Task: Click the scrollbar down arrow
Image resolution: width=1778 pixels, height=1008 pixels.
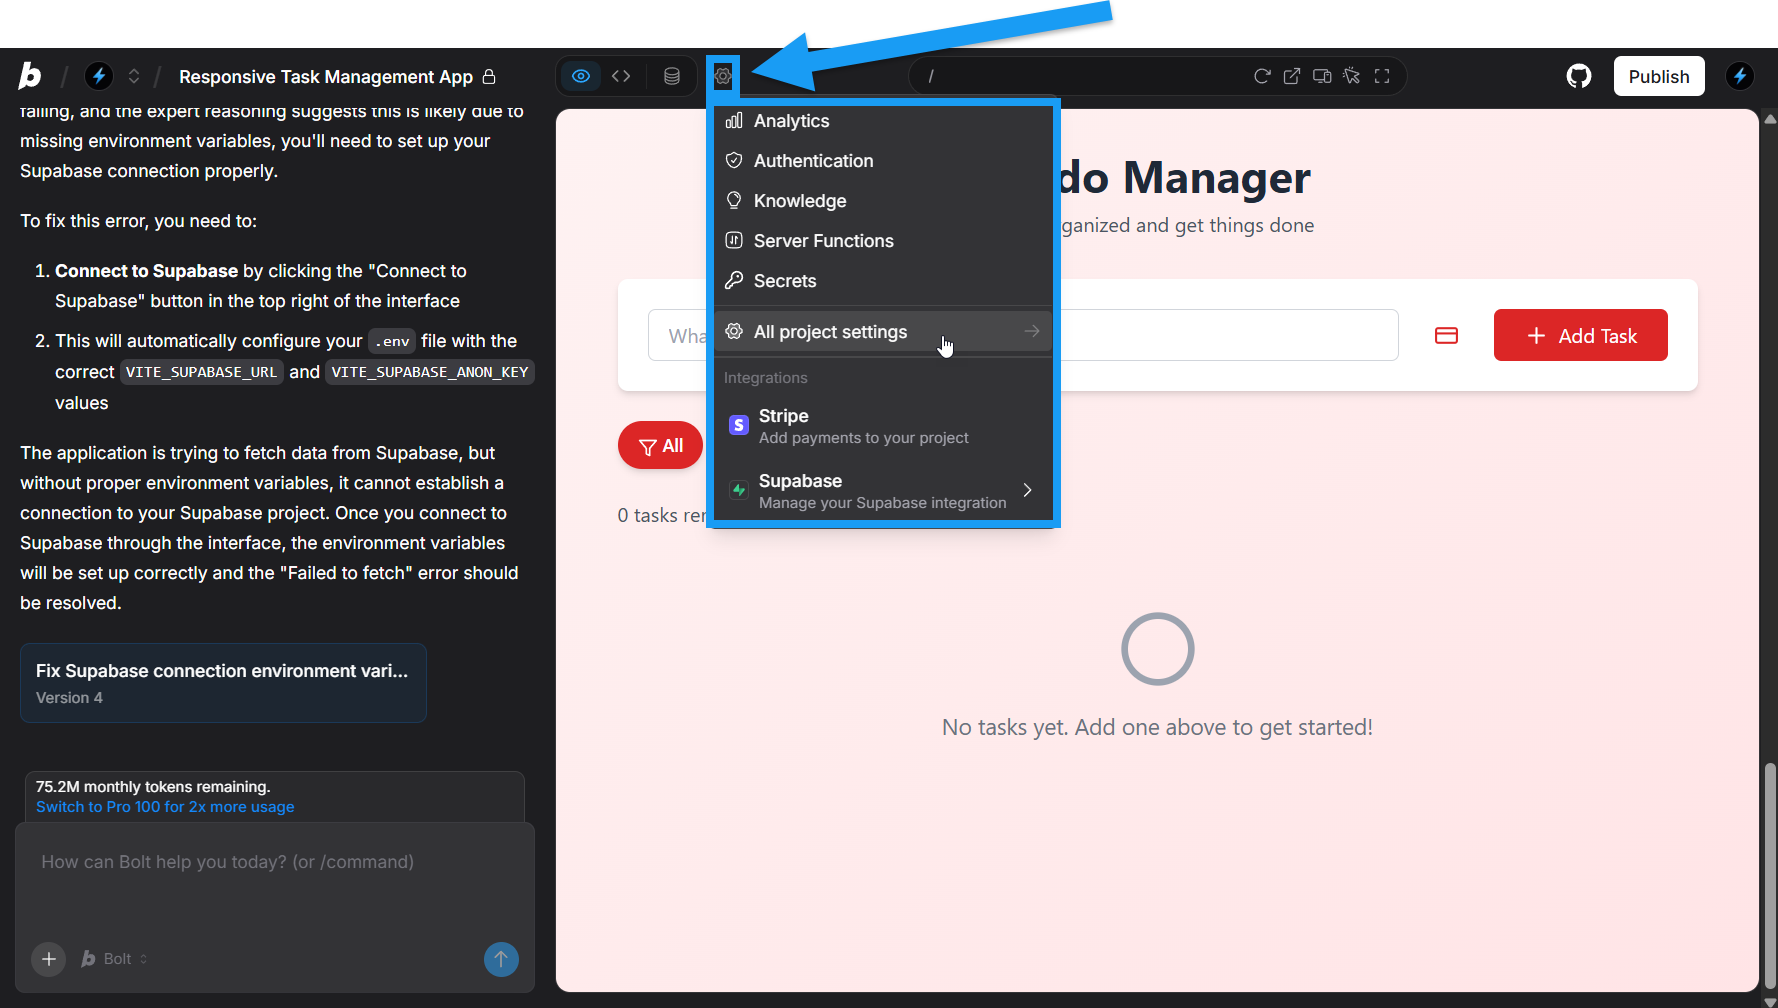Action: pyautogui.click(x=1770, y=1001)
